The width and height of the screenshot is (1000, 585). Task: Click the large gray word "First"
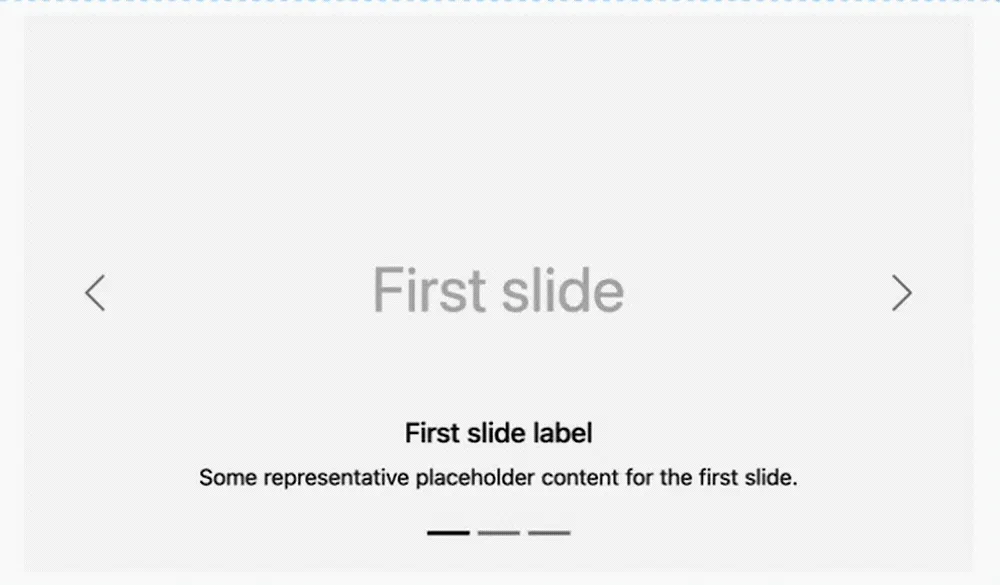[429, 290]
